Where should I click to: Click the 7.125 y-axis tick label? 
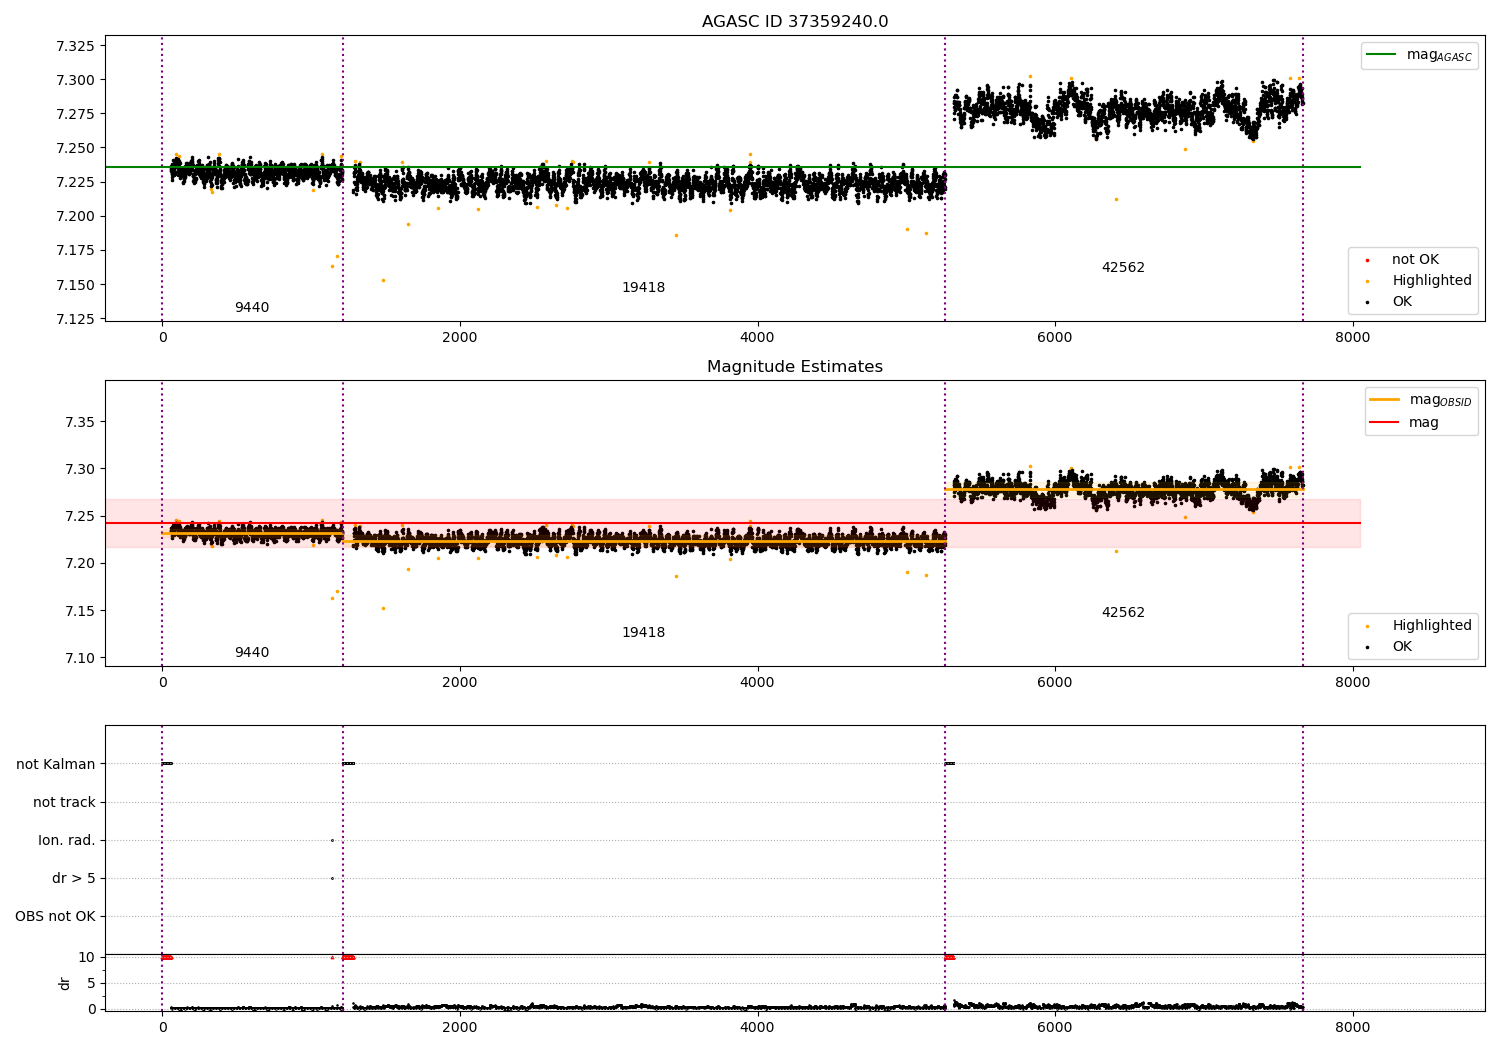click(x=75, y=319)
